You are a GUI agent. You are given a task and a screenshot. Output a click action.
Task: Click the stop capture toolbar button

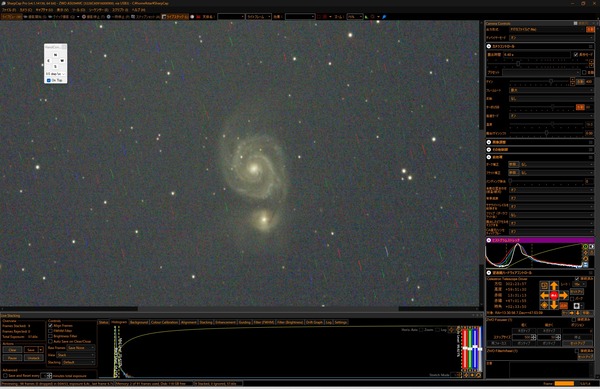(92, 17)
